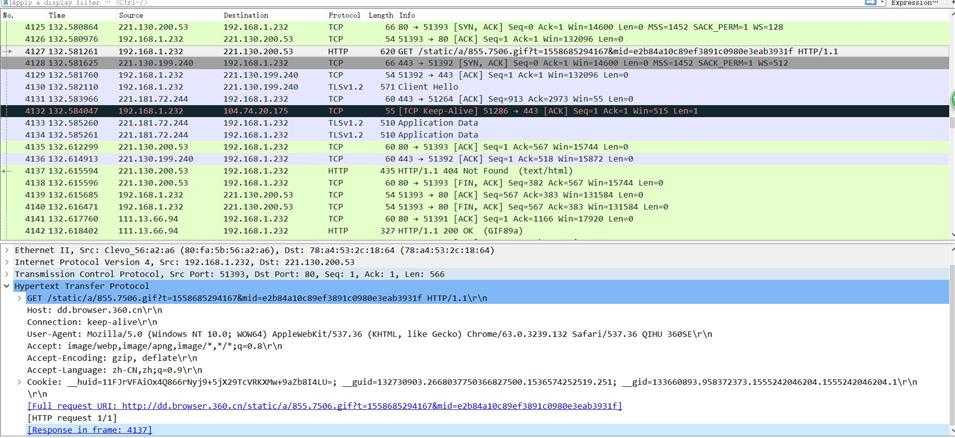Select the Accept-Encoding header line

(x=112, y=358)
